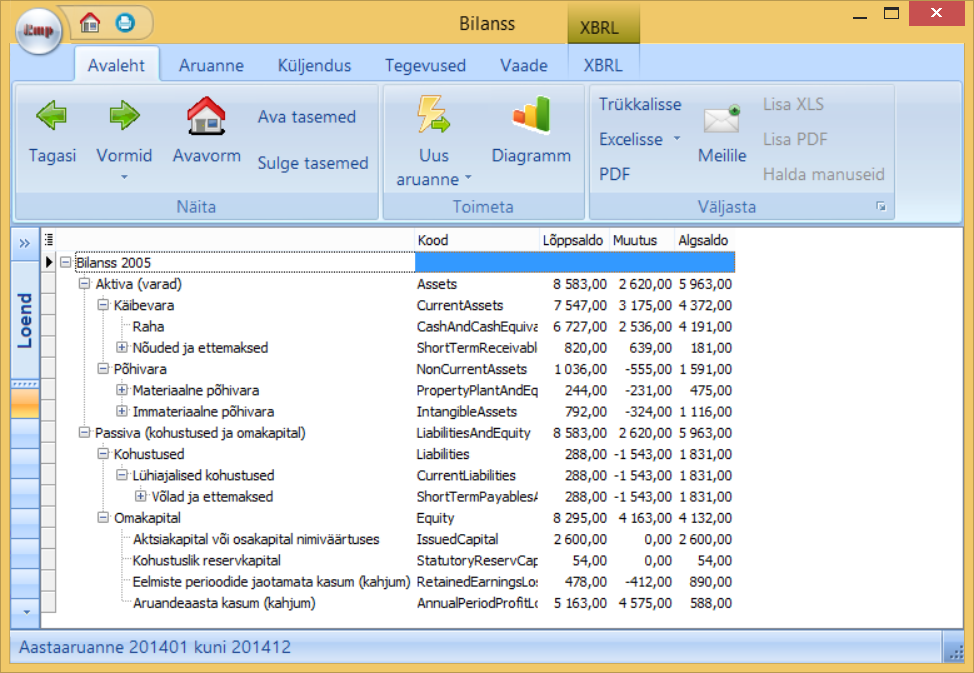Click the Lõppsaldo column header
The height and width of the screenshot is (673, 974).
pyautogui.click(x=573, y=241)
